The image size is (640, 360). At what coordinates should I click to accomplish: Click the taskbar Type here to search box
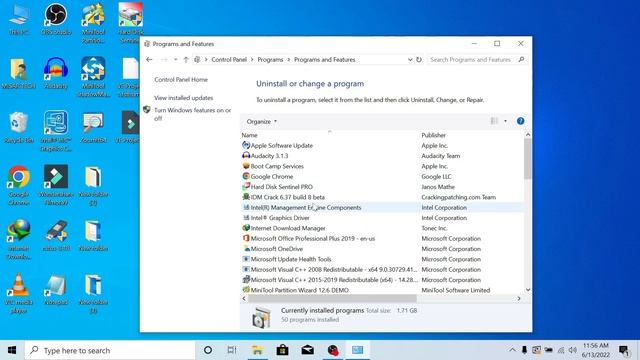pyautogui.click(x=110, y=350)
